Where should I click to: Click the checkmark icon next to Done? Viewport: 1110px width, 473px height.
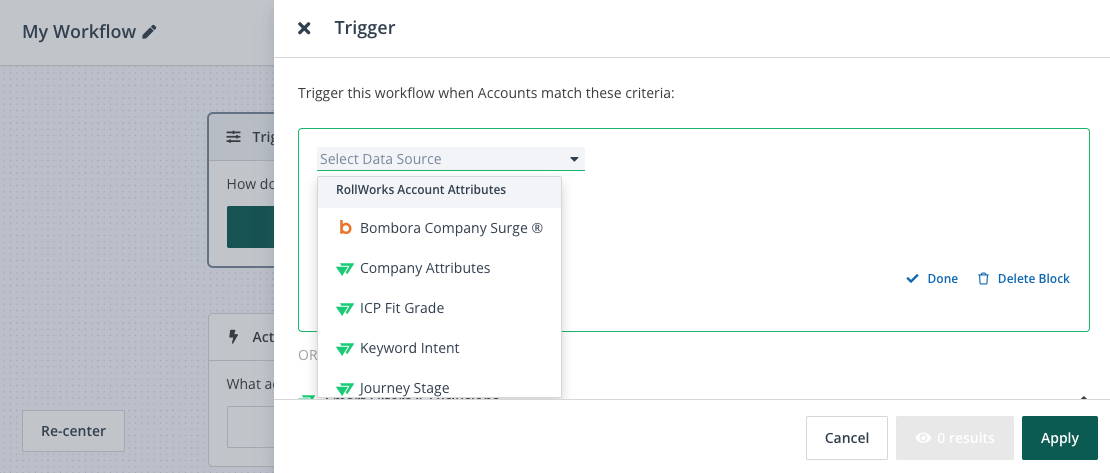tap(912, 278)
